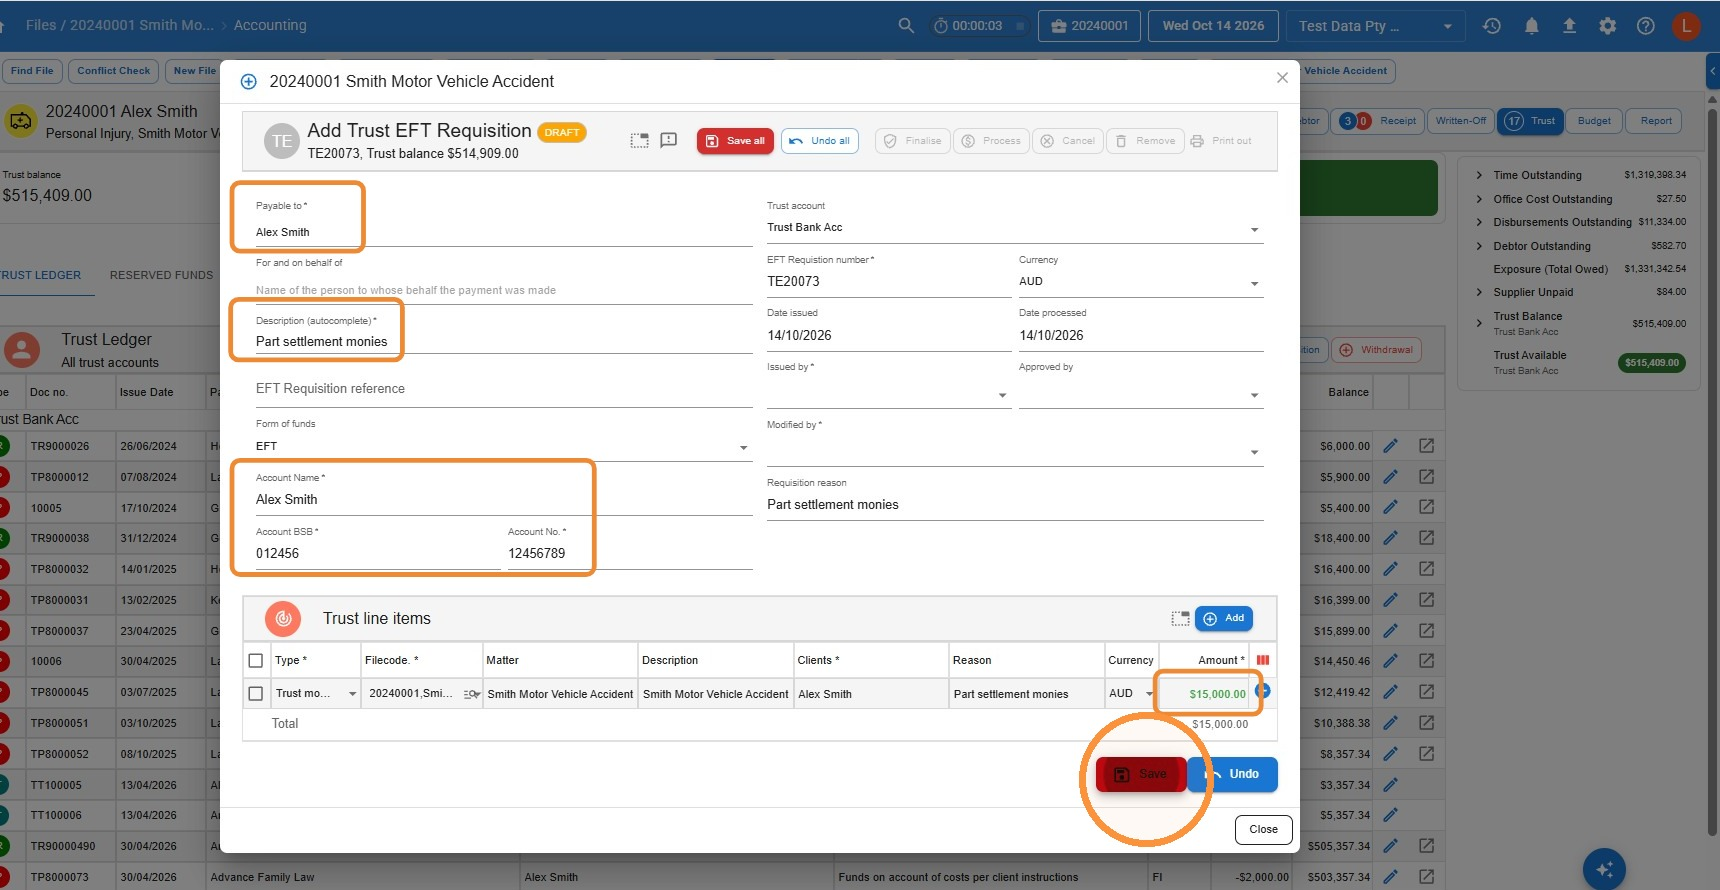The width and height of the screenshot is (1720, 890).
Task: Click the Account BSB field
Action: (378, 554)
